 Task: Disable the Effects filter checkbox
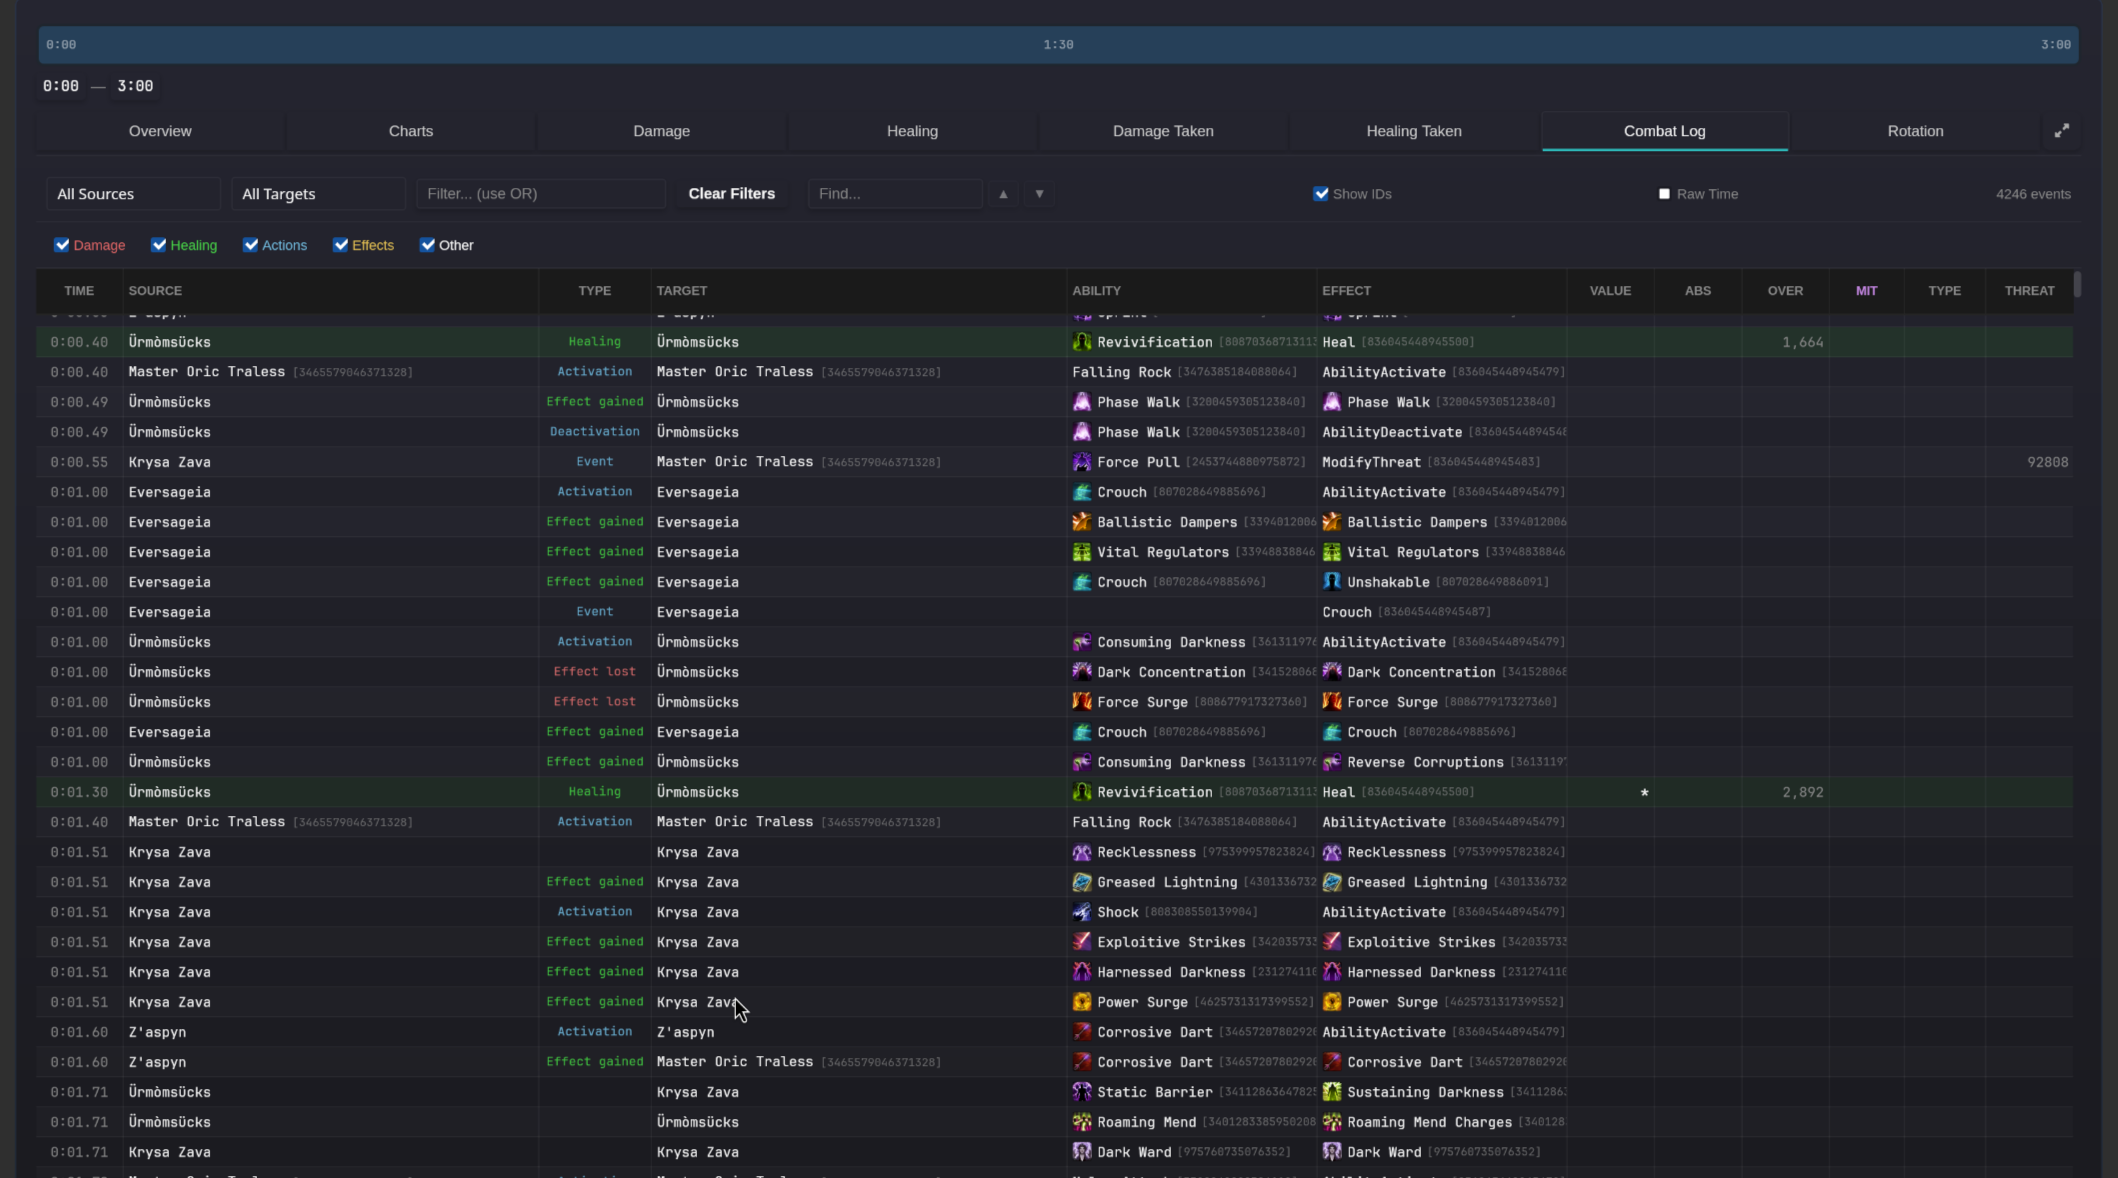[x=340, y=245]
